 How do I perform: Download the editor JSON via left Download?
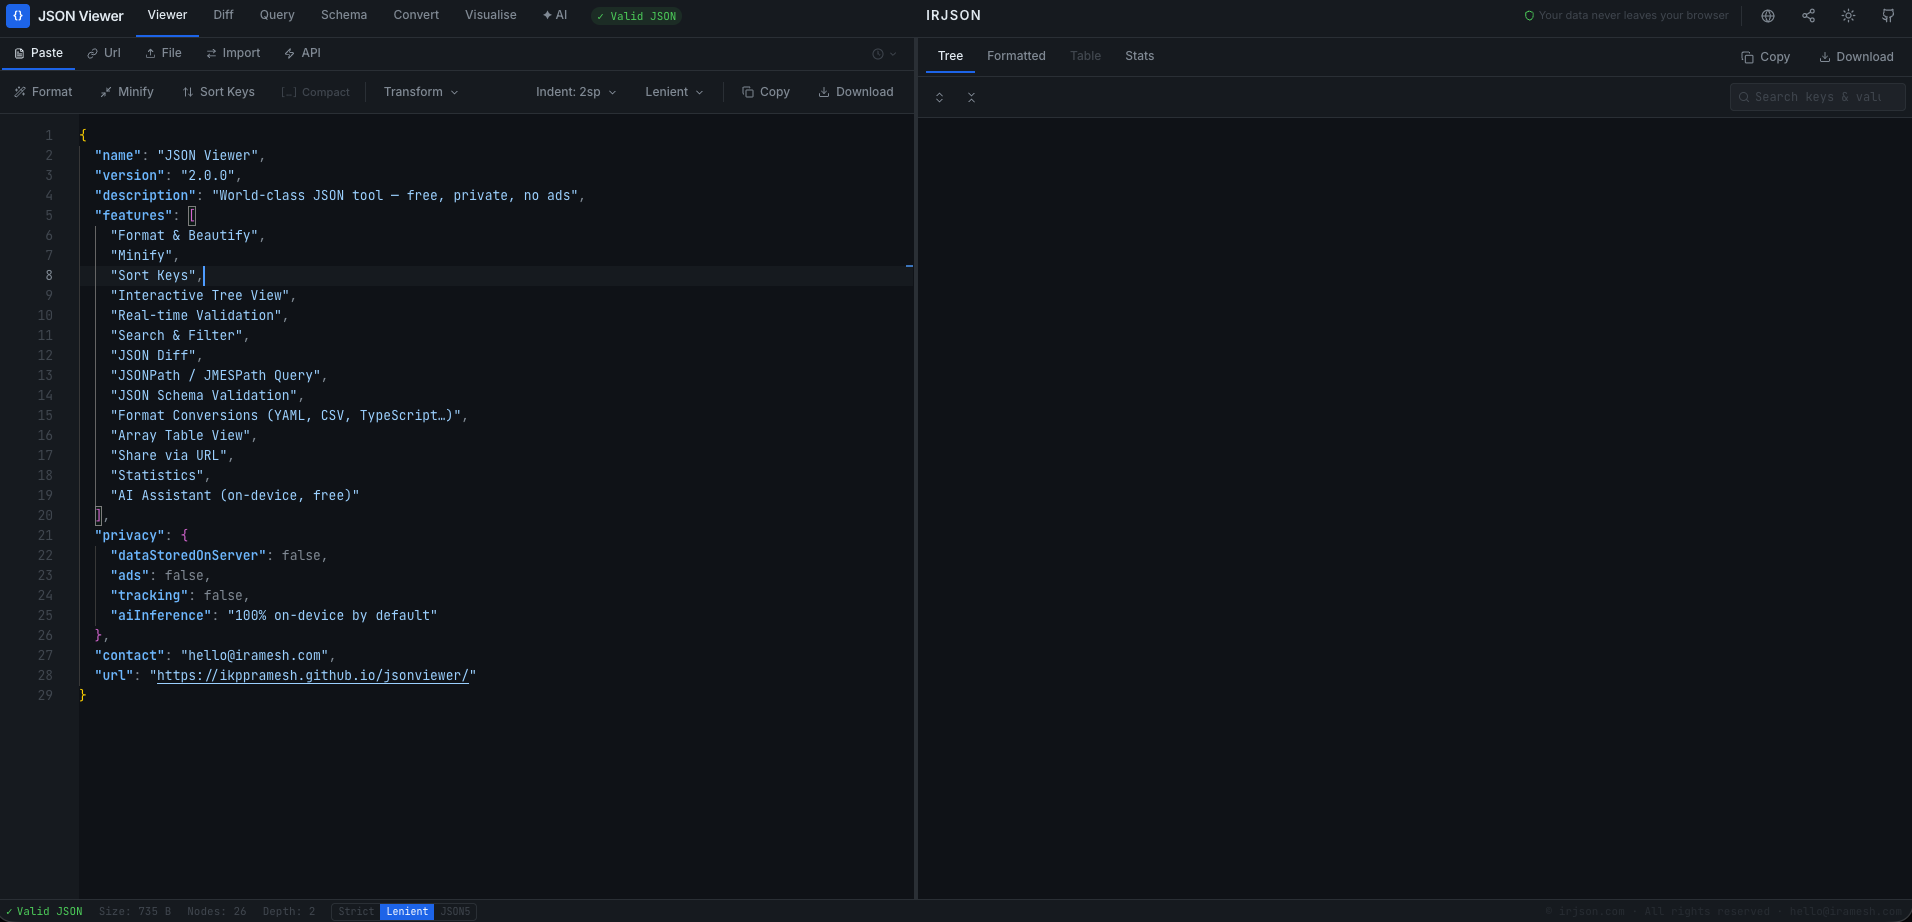[x=856, y=92]
